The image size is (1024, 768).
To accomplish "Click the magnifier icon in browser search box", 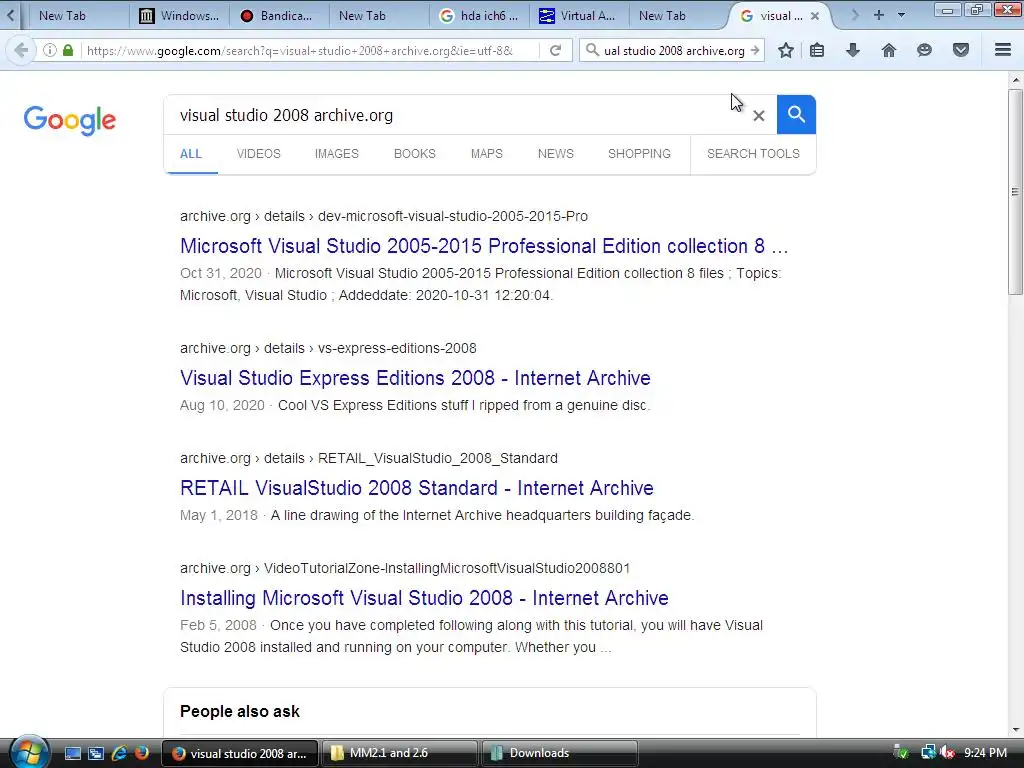I will tap(592, 50).
